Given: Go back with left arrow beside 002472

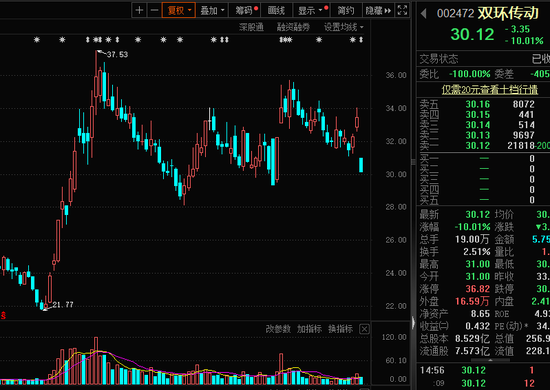Looking at the screenshot, I should 423,14.
